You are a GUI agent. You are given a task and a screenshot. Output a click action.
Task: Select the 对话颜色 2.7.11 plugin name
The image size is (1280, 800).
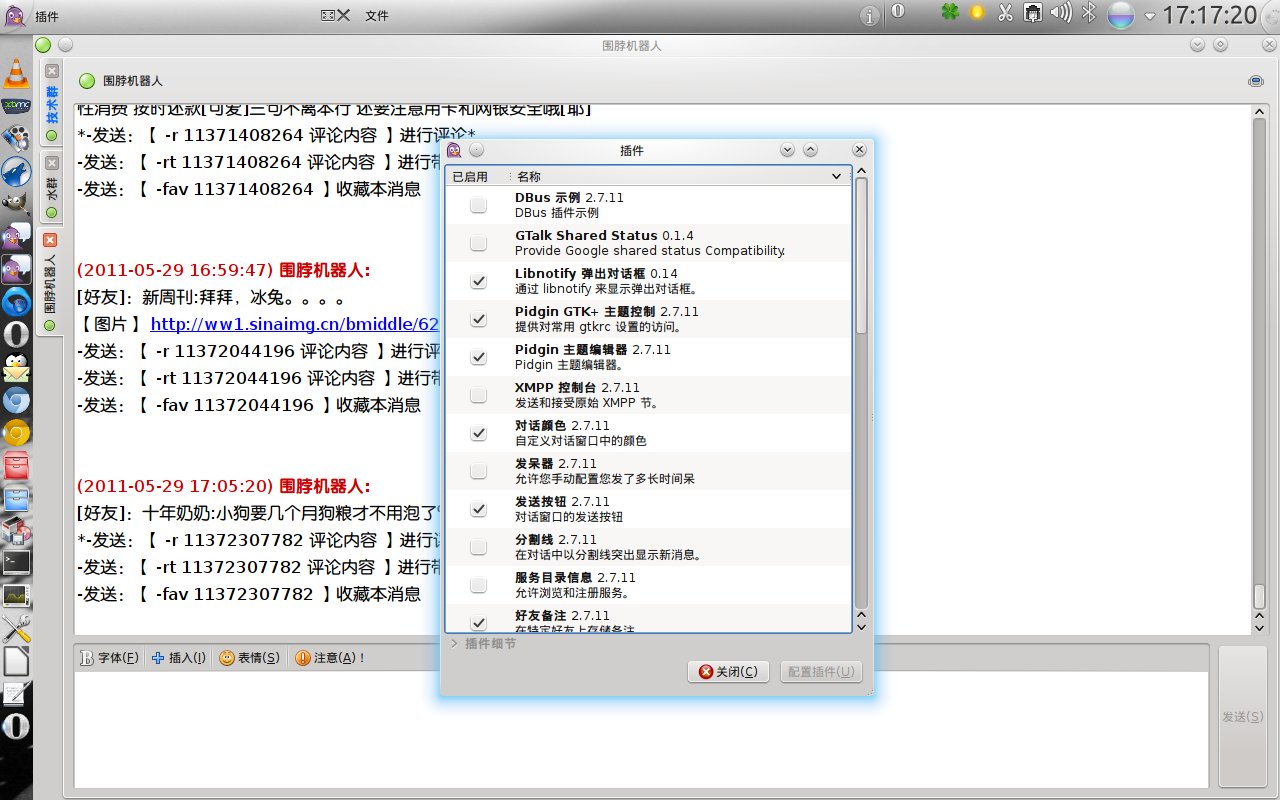pyautogui.click(x=562, y=426)
